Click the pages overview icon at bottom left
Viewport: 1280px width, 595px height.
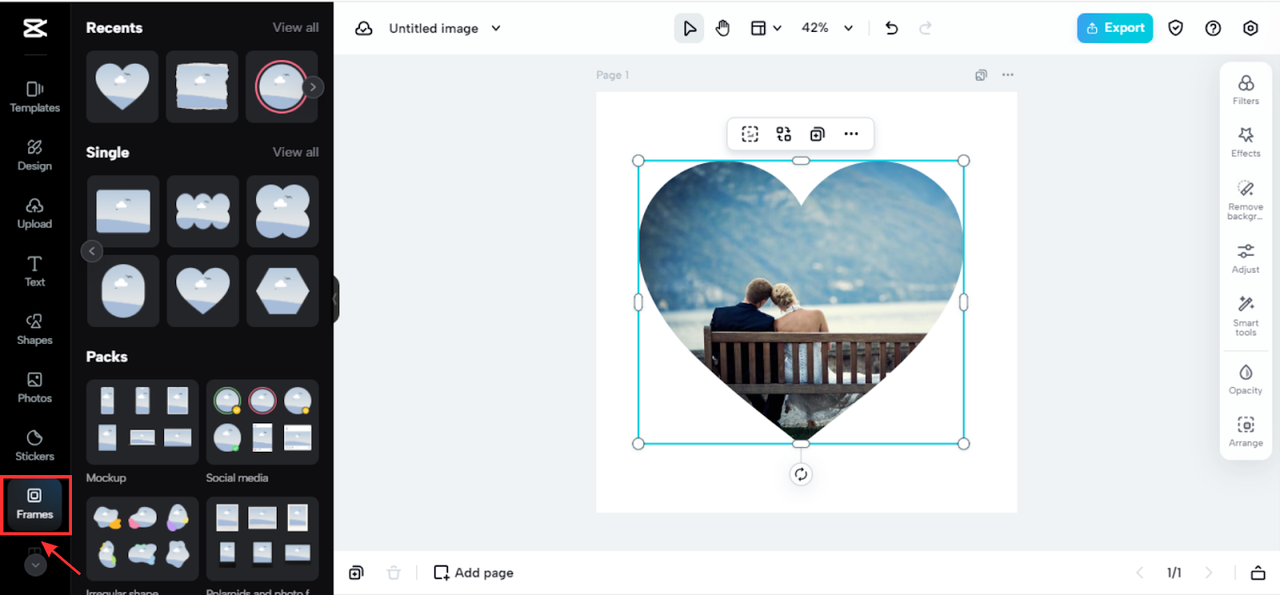(x=356, y=573)
